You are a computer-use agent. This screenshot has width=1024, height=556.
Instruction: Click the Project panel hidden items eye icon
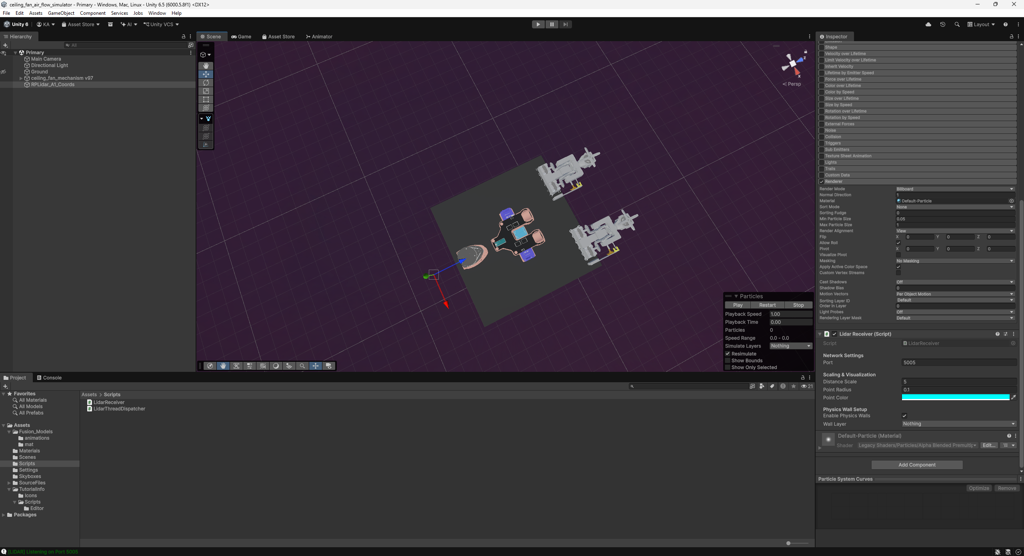pos(805,386)
